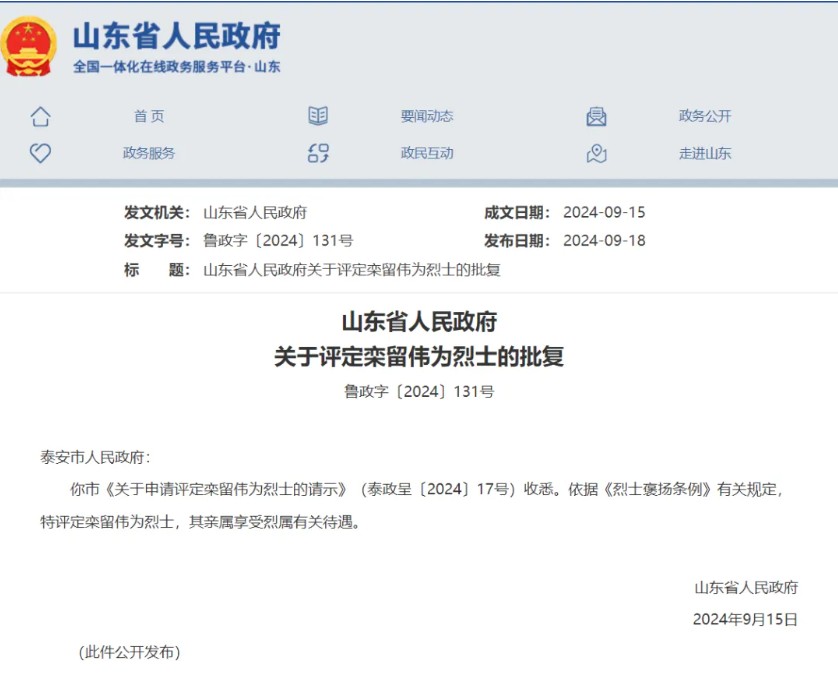Click the 山东省人民政府 site title
Viewport: 838px width, 700px height.
[176, 36]
